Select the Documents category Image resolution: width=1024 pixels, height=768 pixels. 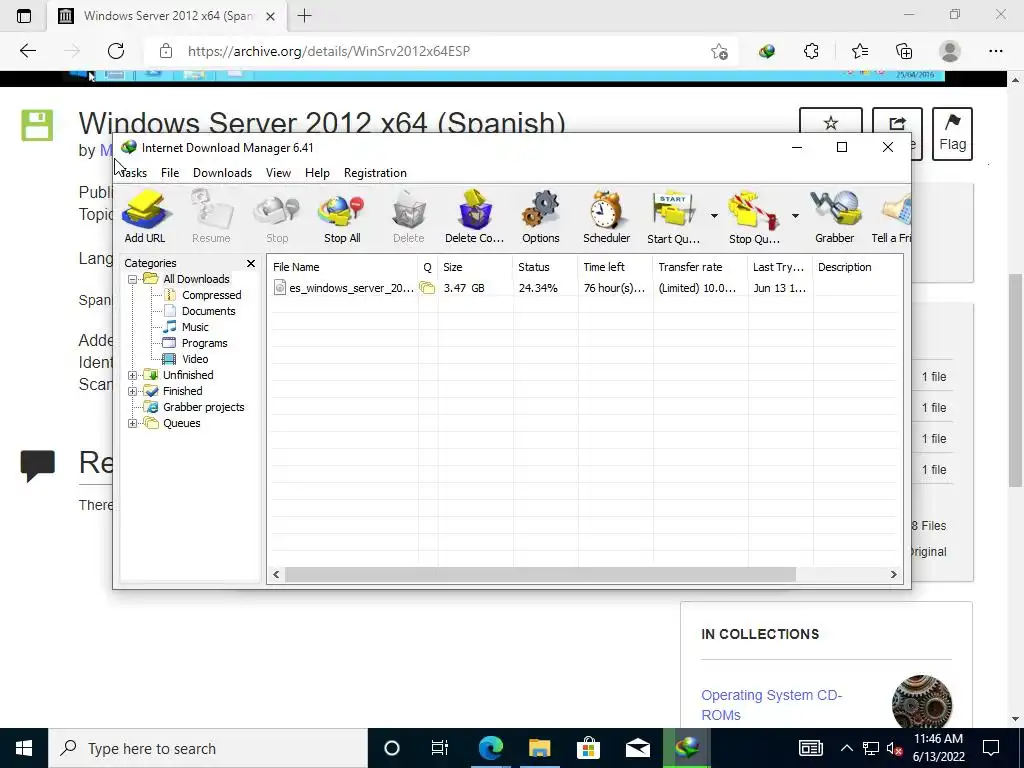click(x=208, y=312)
